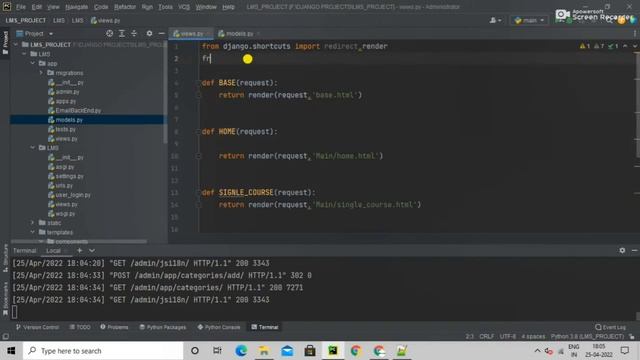This screenshot has width=640, height=360.
Task: Click the Project tool window side tab
Action: (5, 41)
